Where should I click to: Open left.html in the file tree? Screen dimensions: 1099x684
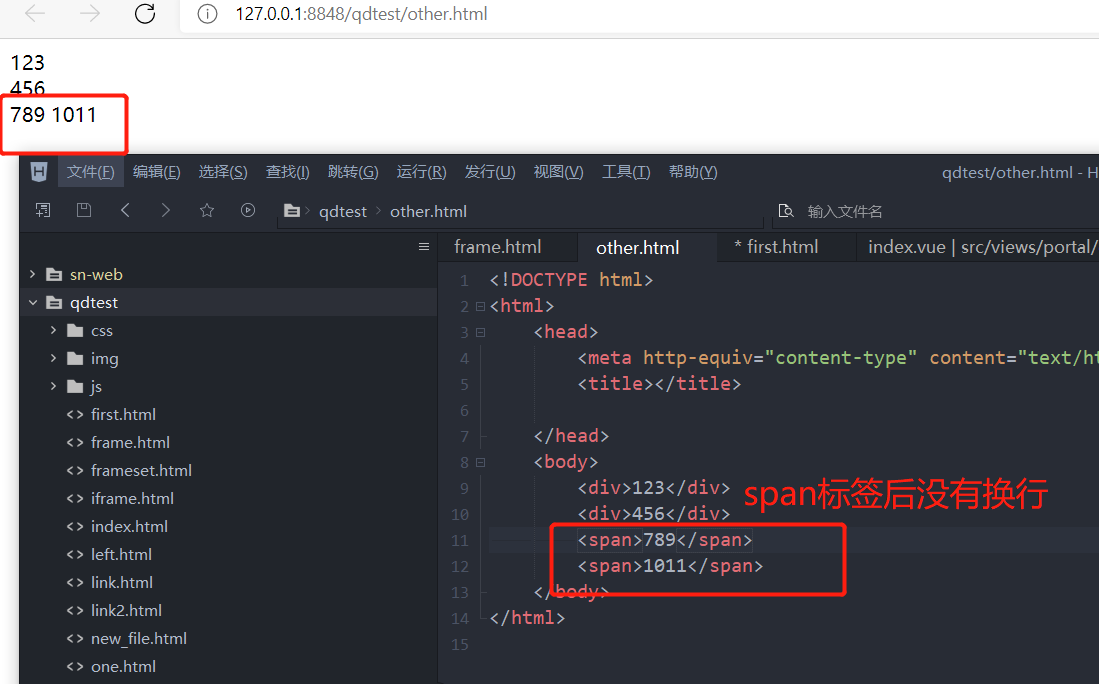point(121,555)
